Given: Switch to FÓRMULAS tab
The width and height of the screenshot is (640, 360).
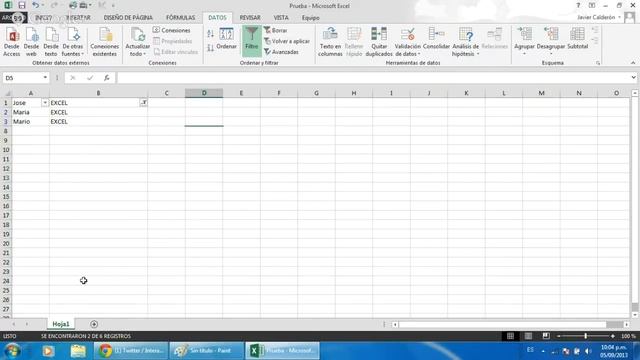Looking at the screenshot, I should click(x=180, y=18).
